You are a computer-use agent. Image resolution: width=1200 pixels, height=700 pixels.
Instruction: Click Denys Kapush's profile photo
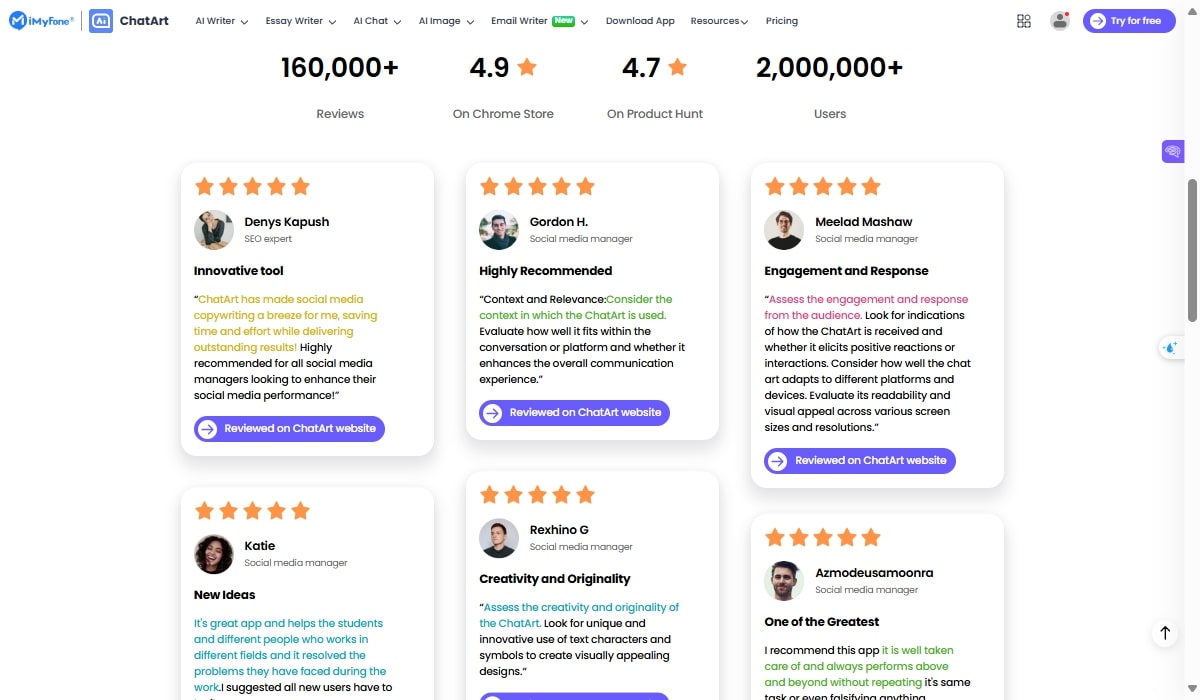[213, 230]
